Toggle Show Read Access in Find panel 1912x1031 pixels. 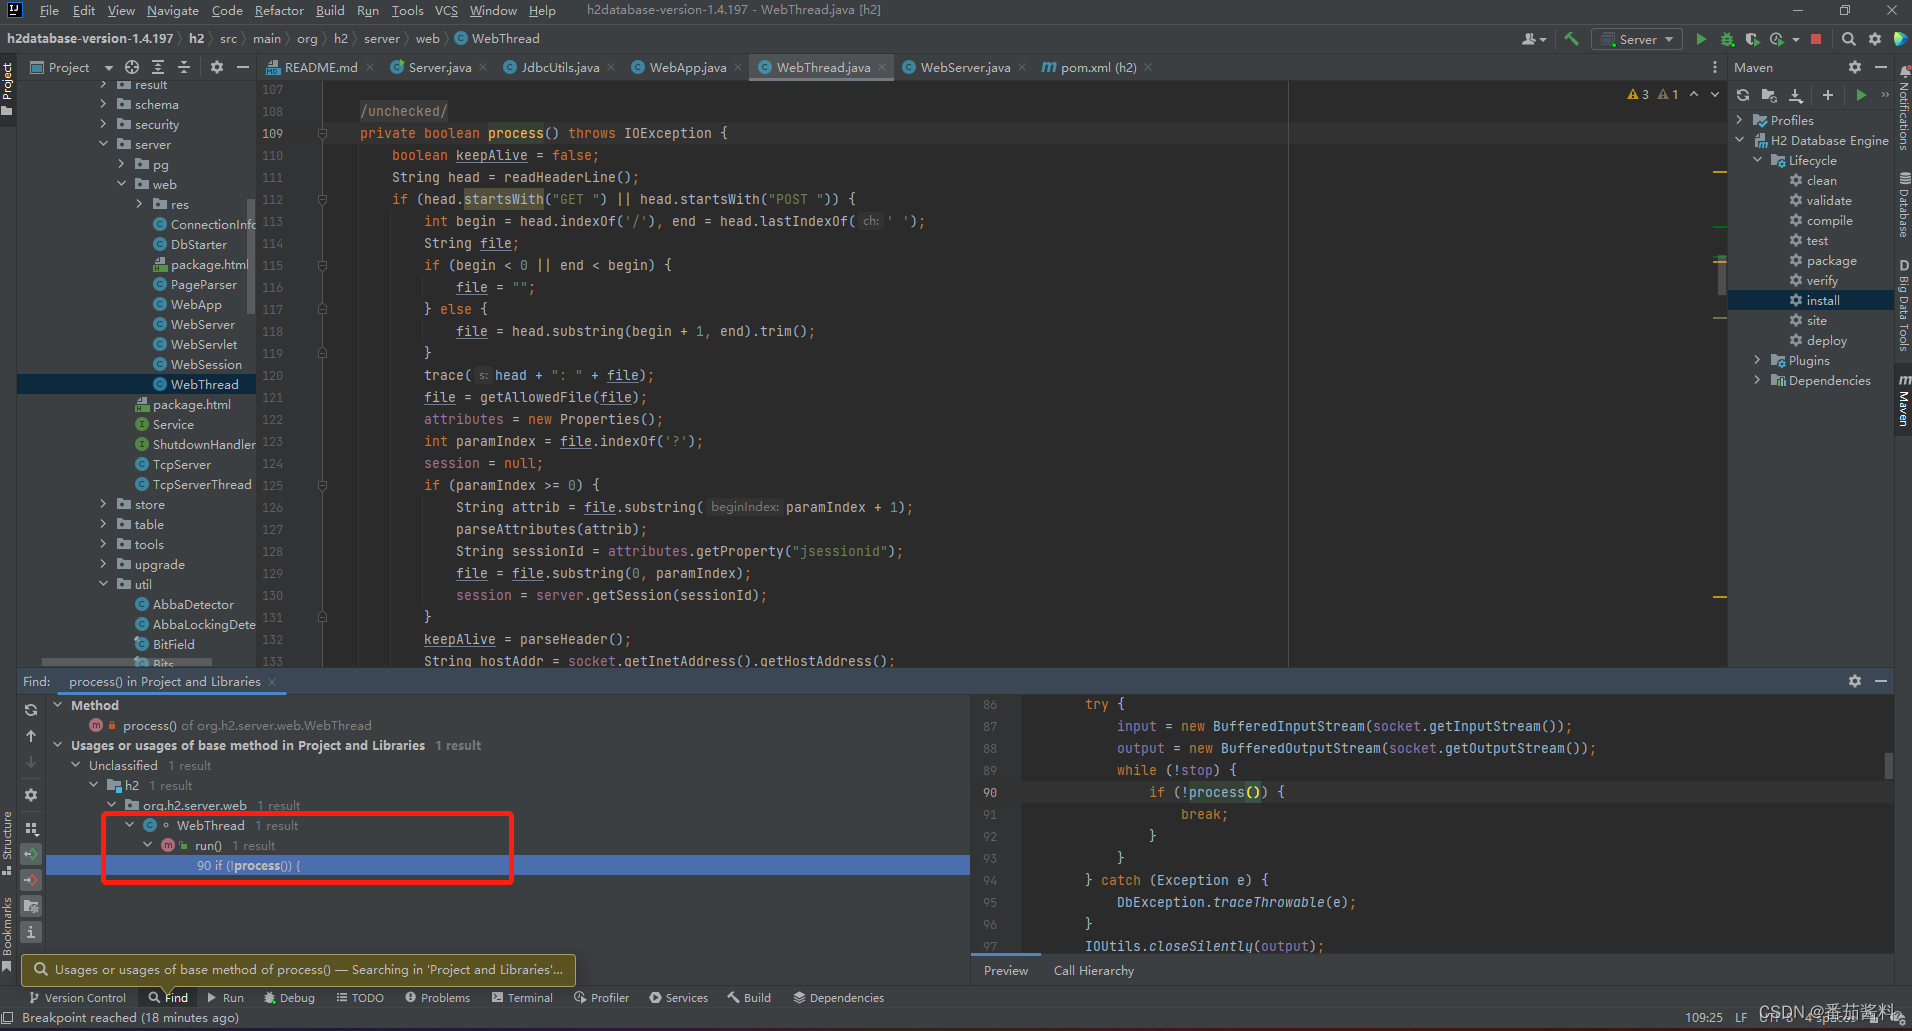[x=31, y=854]
